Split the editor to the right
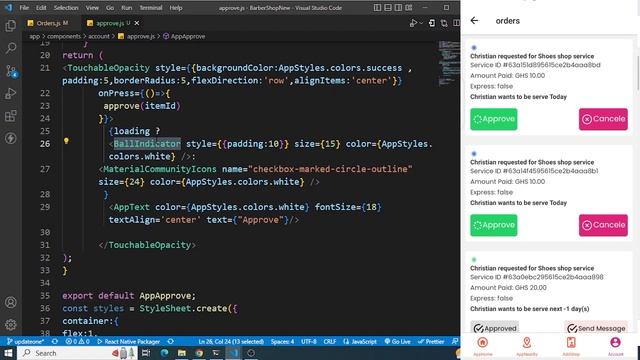 456,23
